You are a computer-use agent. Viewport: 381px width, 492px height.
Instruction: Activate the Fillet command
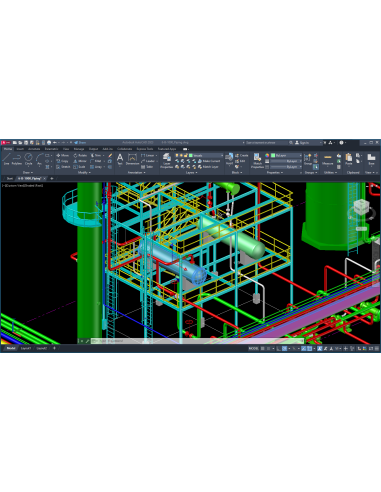coord(96,161)
